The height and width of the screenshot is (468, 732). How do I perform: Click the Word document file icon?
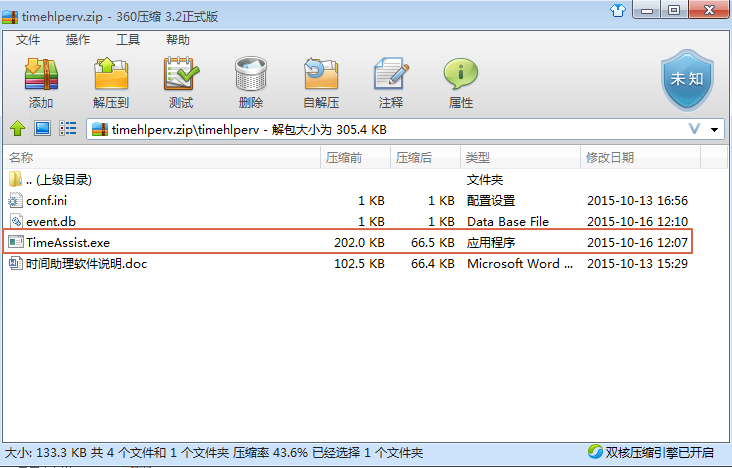coord(15,263)
